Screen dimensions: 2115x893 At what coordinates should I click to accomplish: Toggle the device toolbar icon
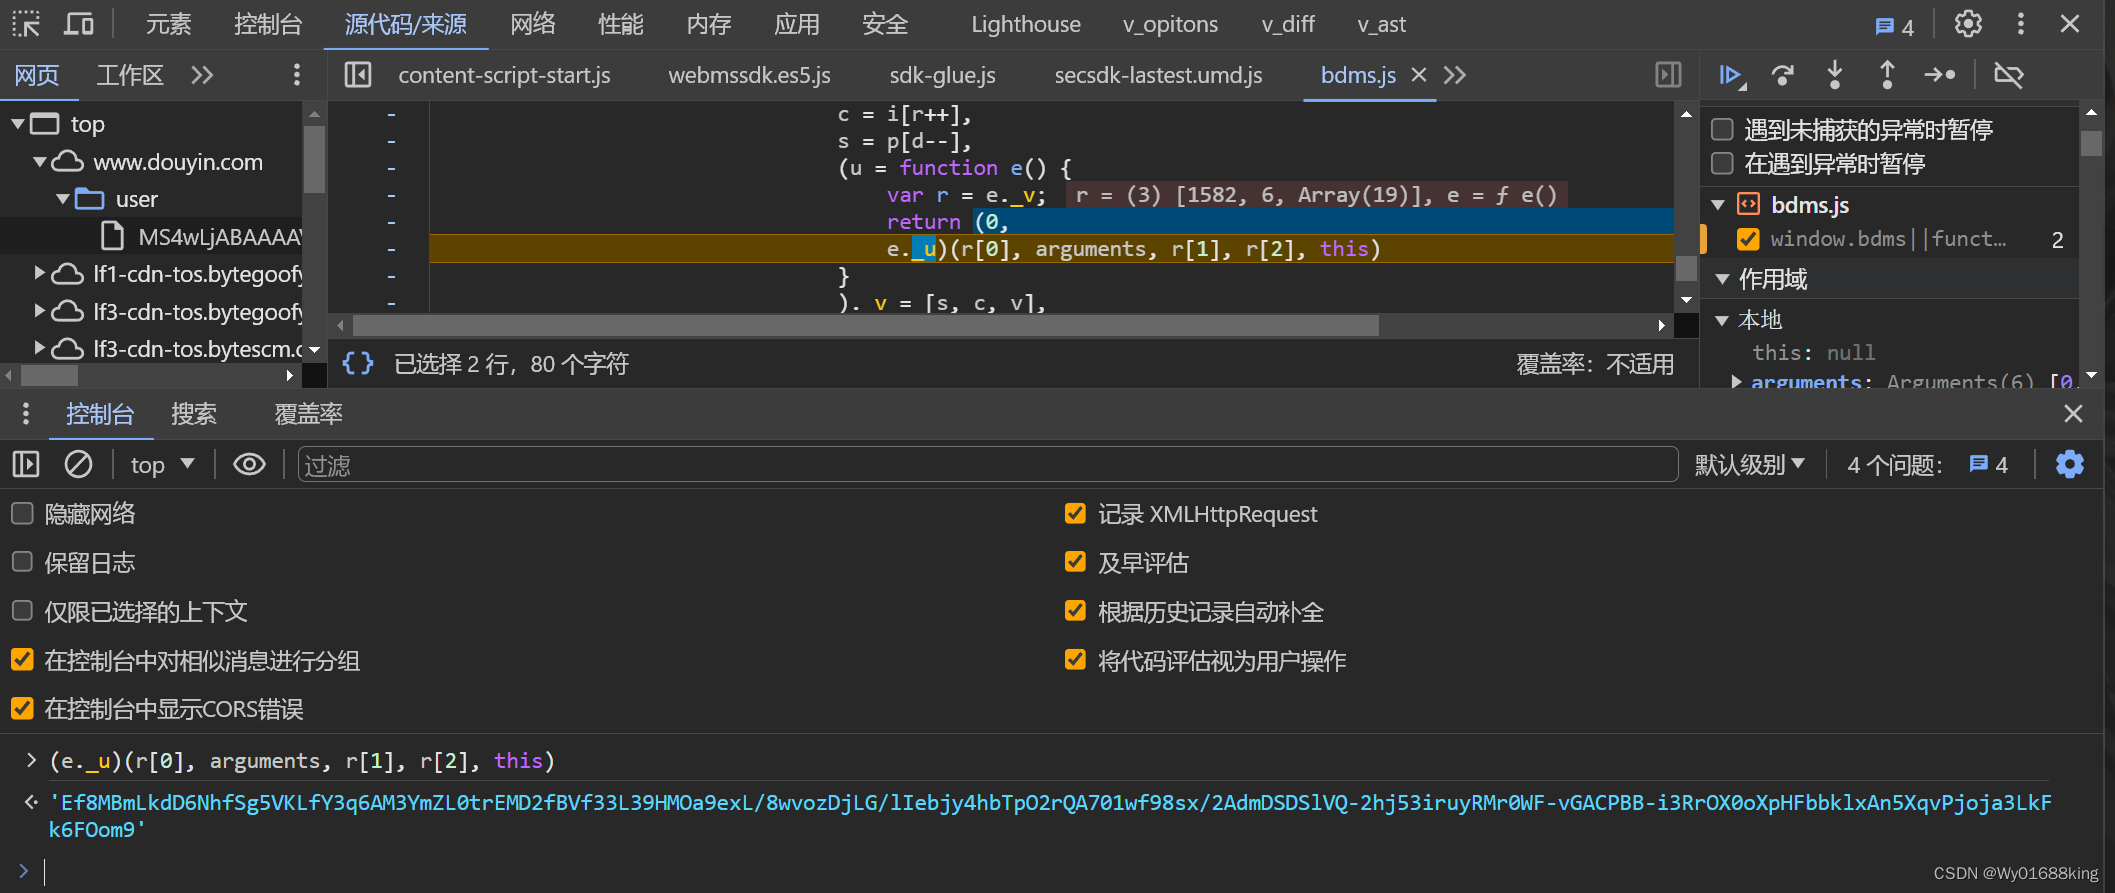point(78,24)
